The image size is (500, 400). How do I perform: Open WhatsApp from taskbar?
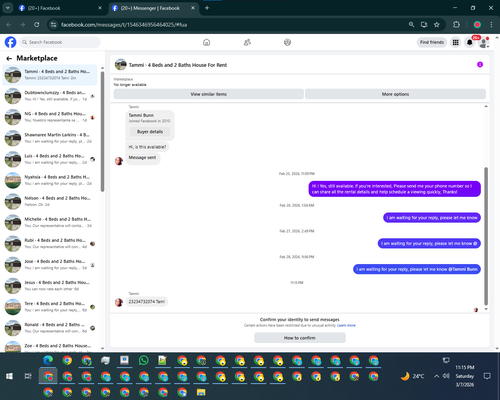144,360
